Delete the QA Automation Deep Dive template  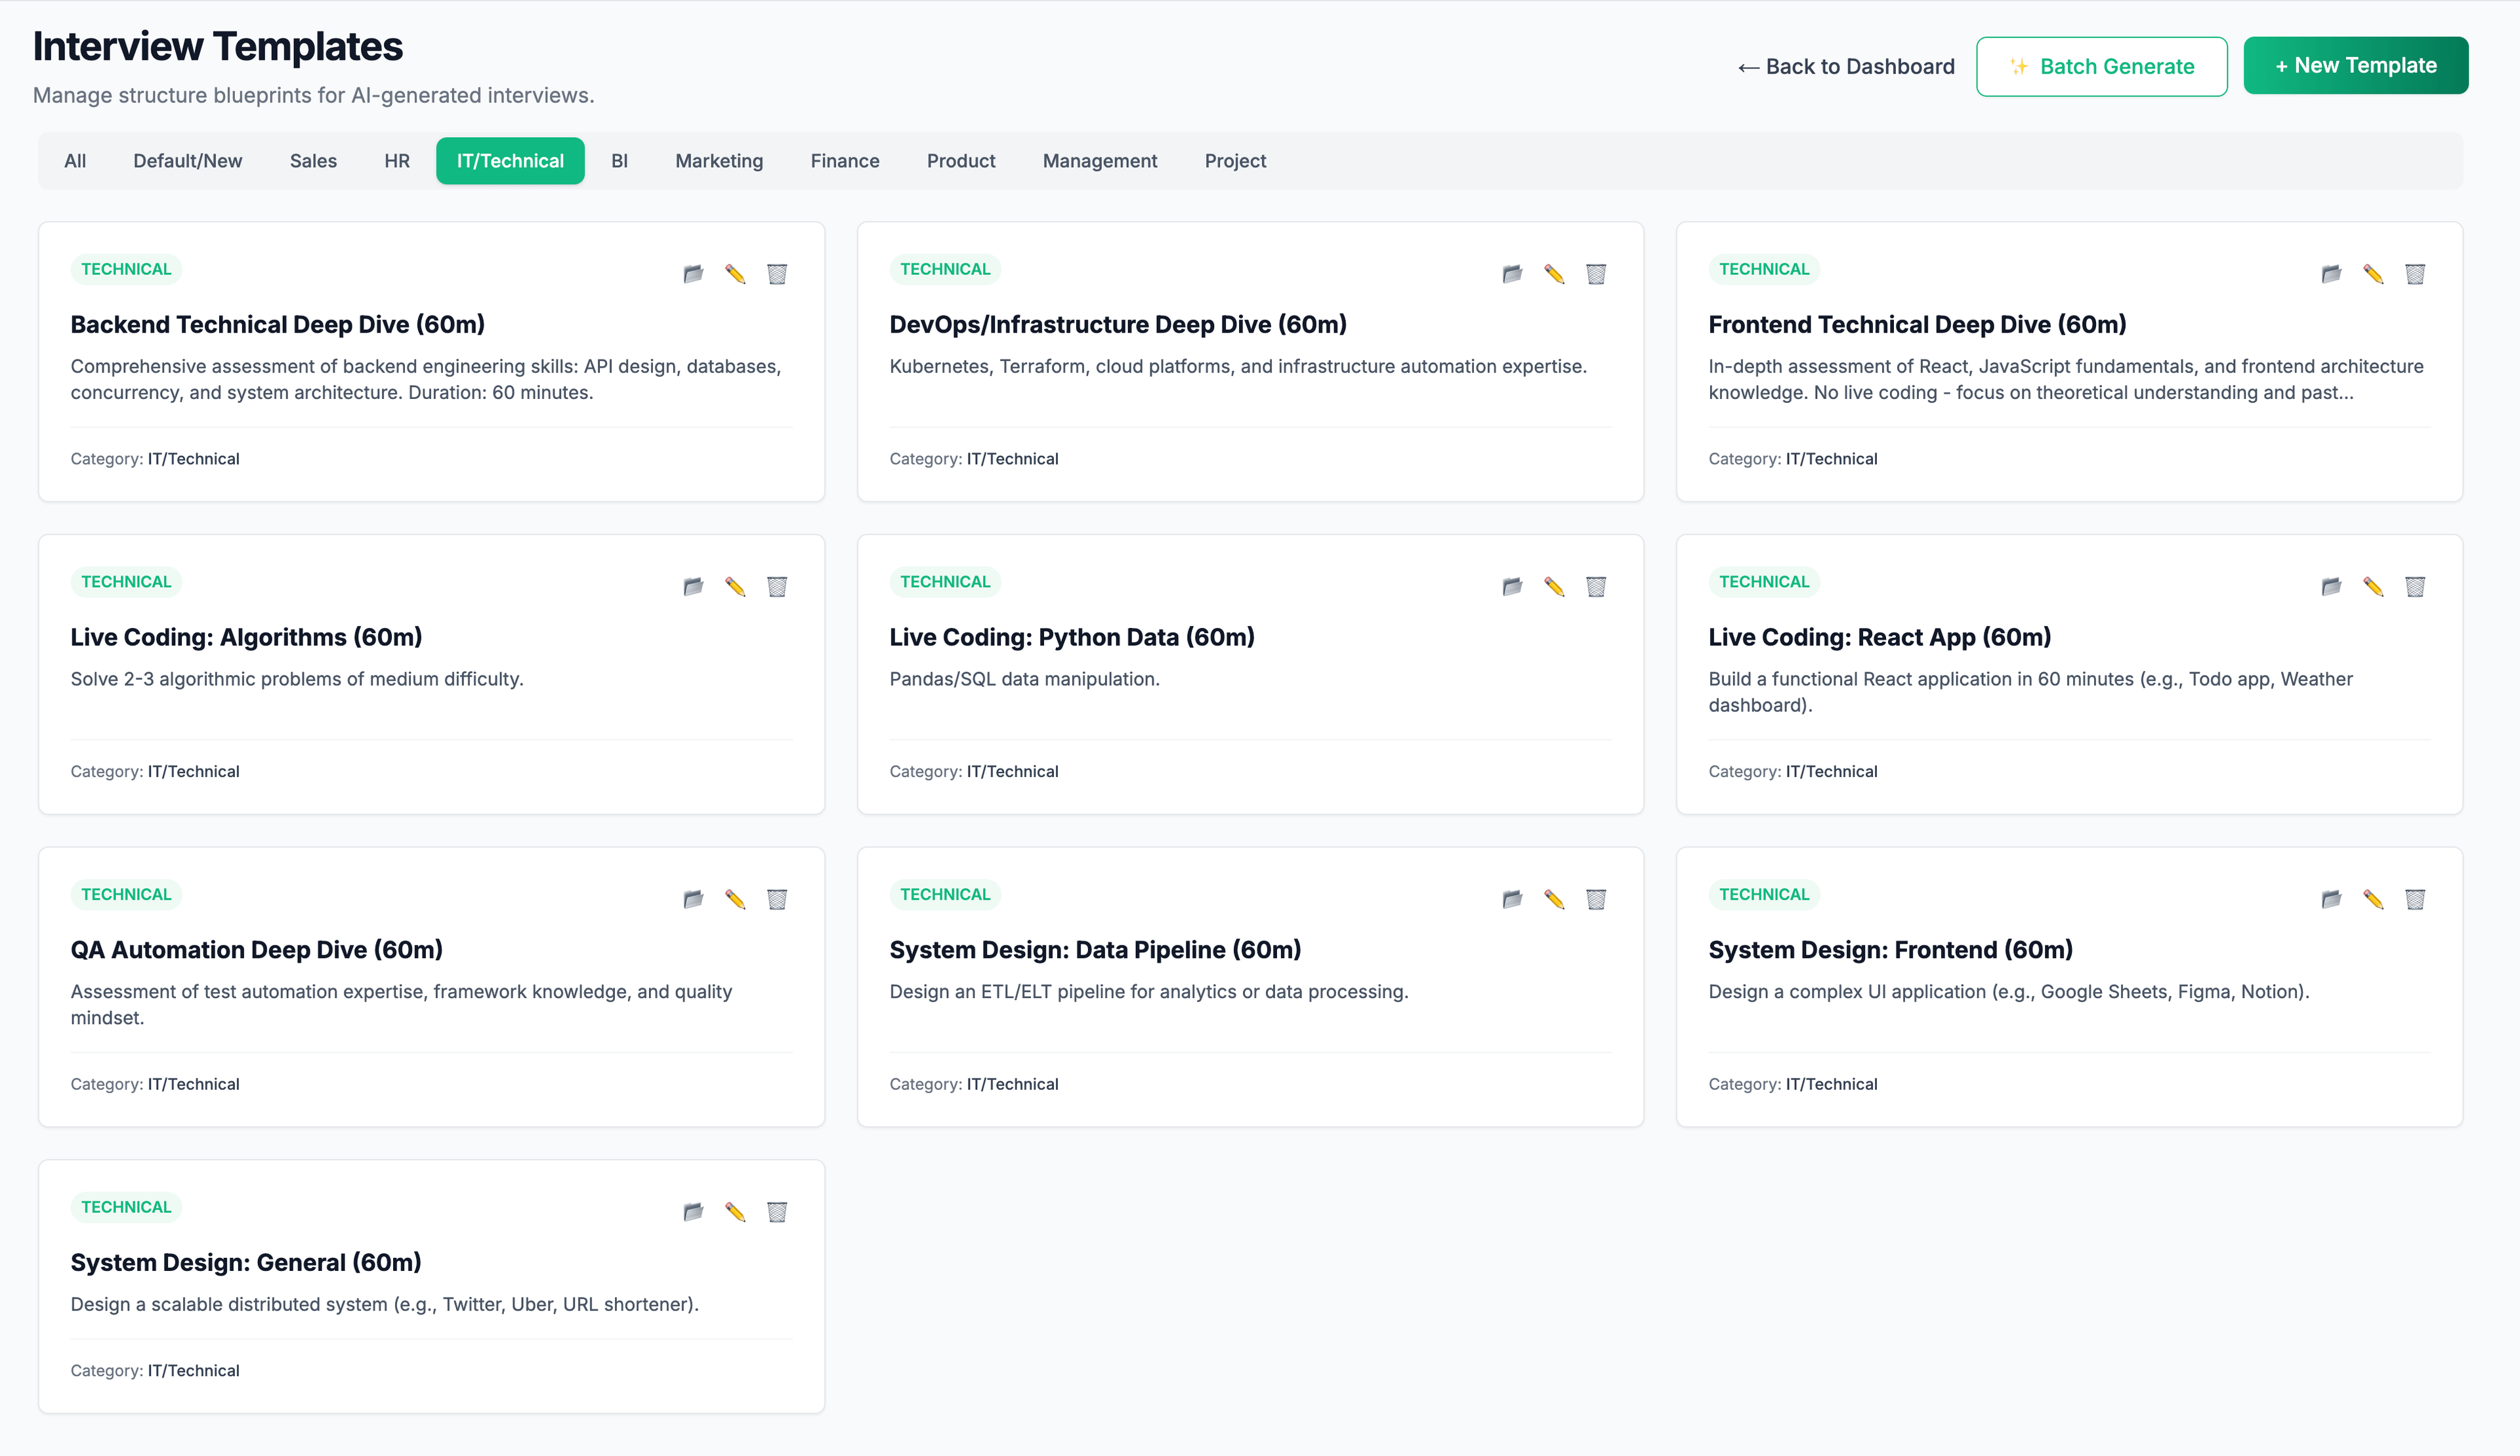pyautogui.click(x=778, y=898)
